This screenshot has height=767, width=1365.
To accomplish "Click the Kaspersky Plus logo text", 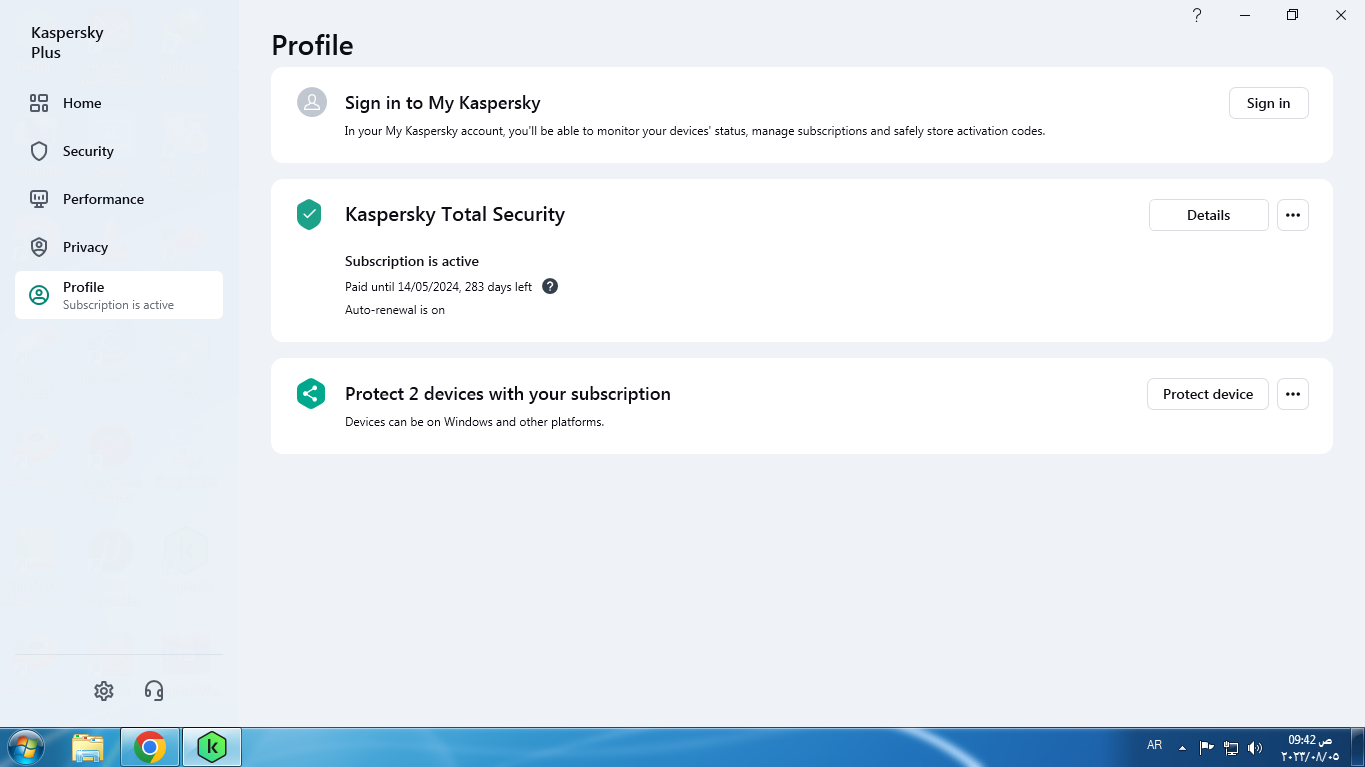I will (x=67, y=43).
